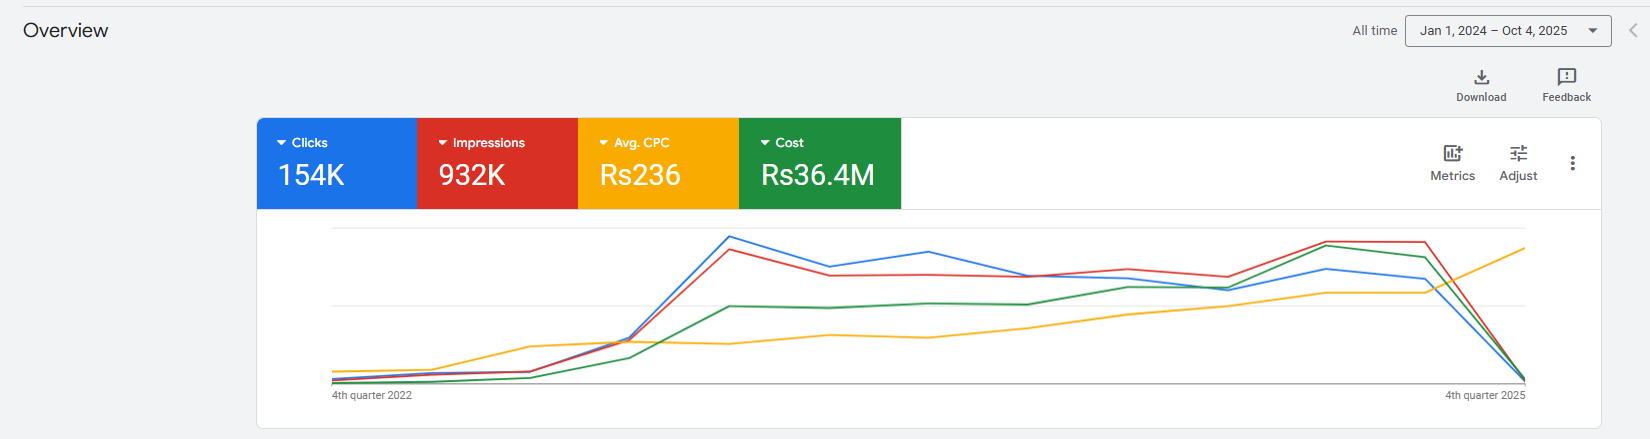1650x439 pixels.
Task: Expand the Cost metric dropdown arrow
Action: tap(765, 143)
